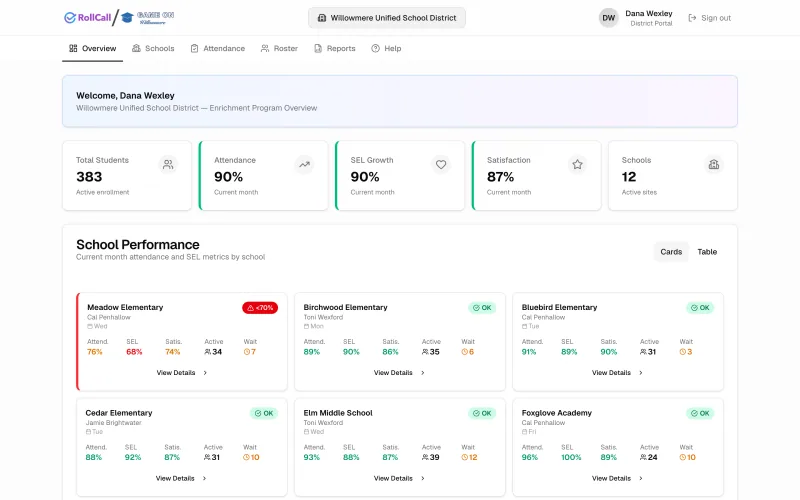
Task: Click the Game On graduation cap logo
Action: [x=148, y=18]
